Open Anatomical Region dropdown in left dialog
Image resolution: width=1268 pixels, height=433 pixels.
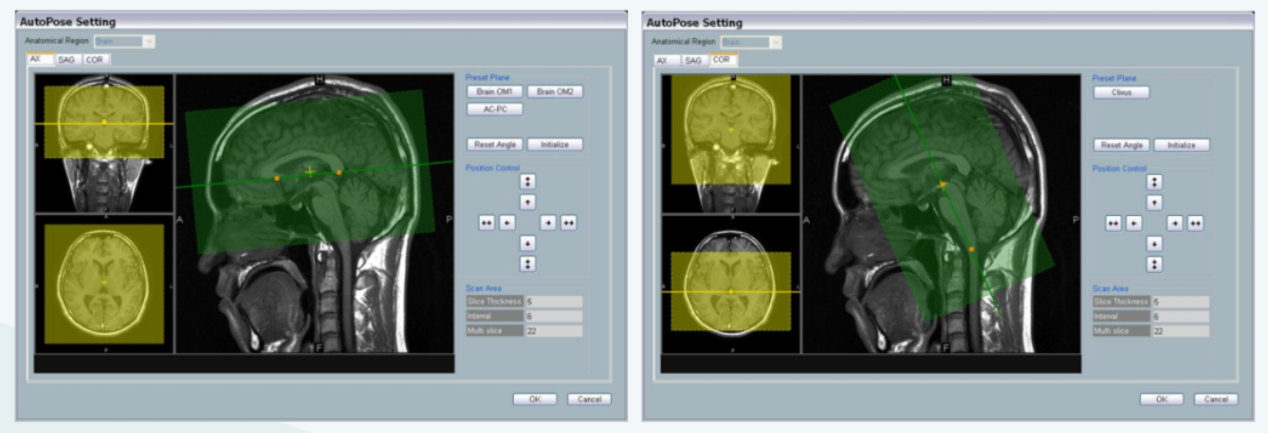click(x=125, y=41)
